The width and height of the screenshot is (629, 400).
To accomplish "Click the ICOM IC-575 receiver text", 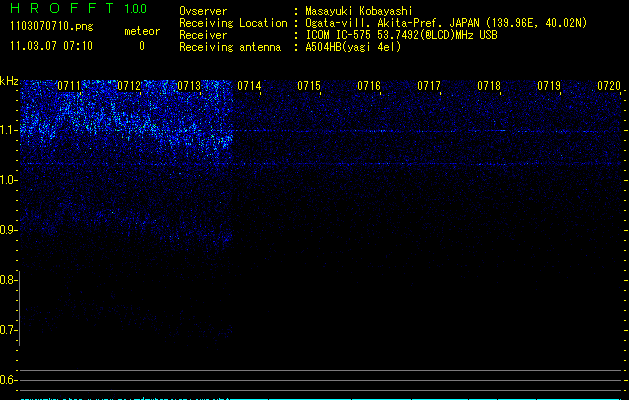I will pyautogui.click(x=401, y=35).
